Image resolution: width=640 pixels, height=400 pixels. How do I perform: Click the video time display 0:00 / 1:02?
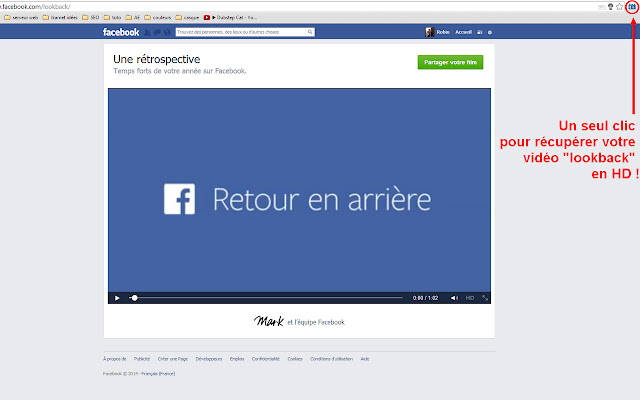(x=425, y=298)
